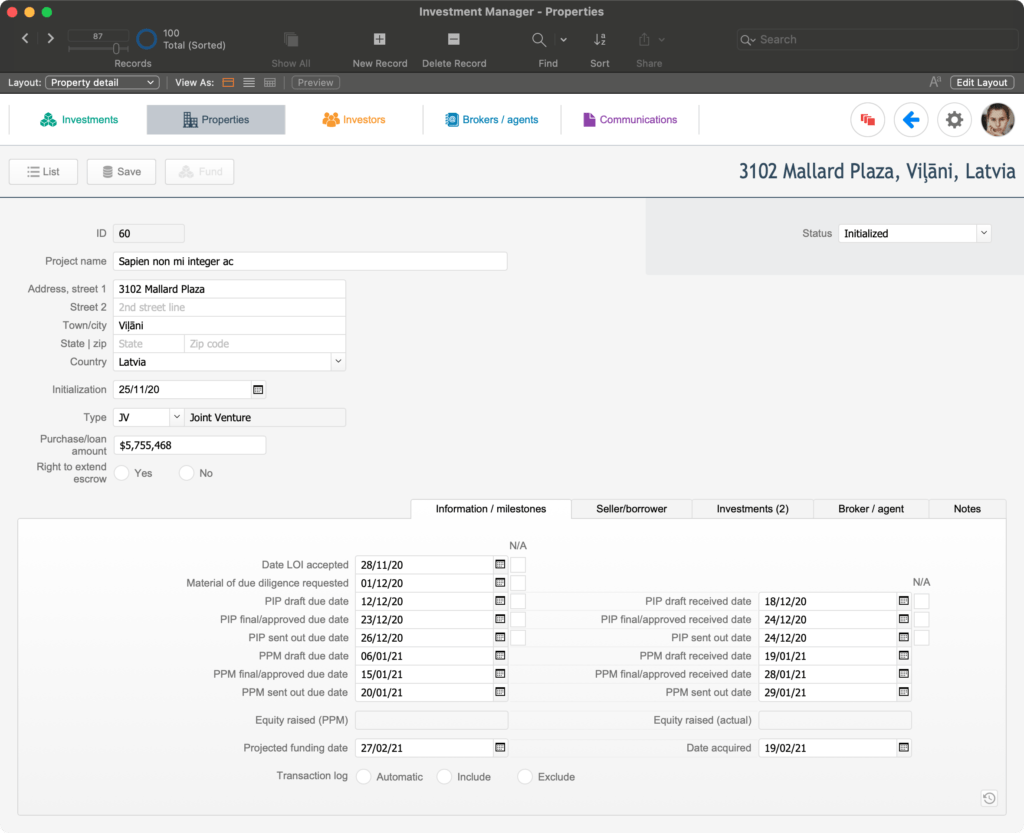Click the Save button
Screen dimensions: 1024x833
point(121,171)
